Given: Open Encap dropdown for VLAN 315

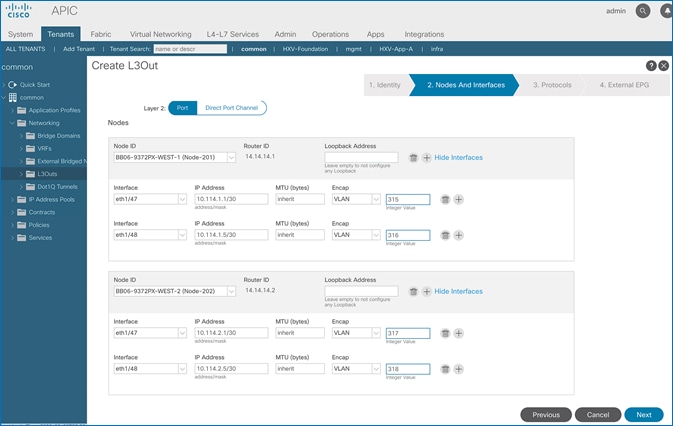Looking at the screenshot, I should pyautogui.click(x=376, y=199).
